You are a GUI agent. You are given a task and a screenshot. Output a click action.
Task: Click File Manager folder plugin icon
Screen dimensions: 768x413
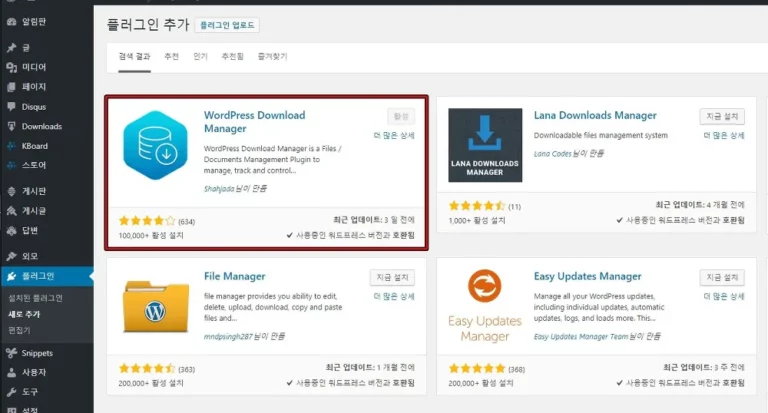(155, 306)
